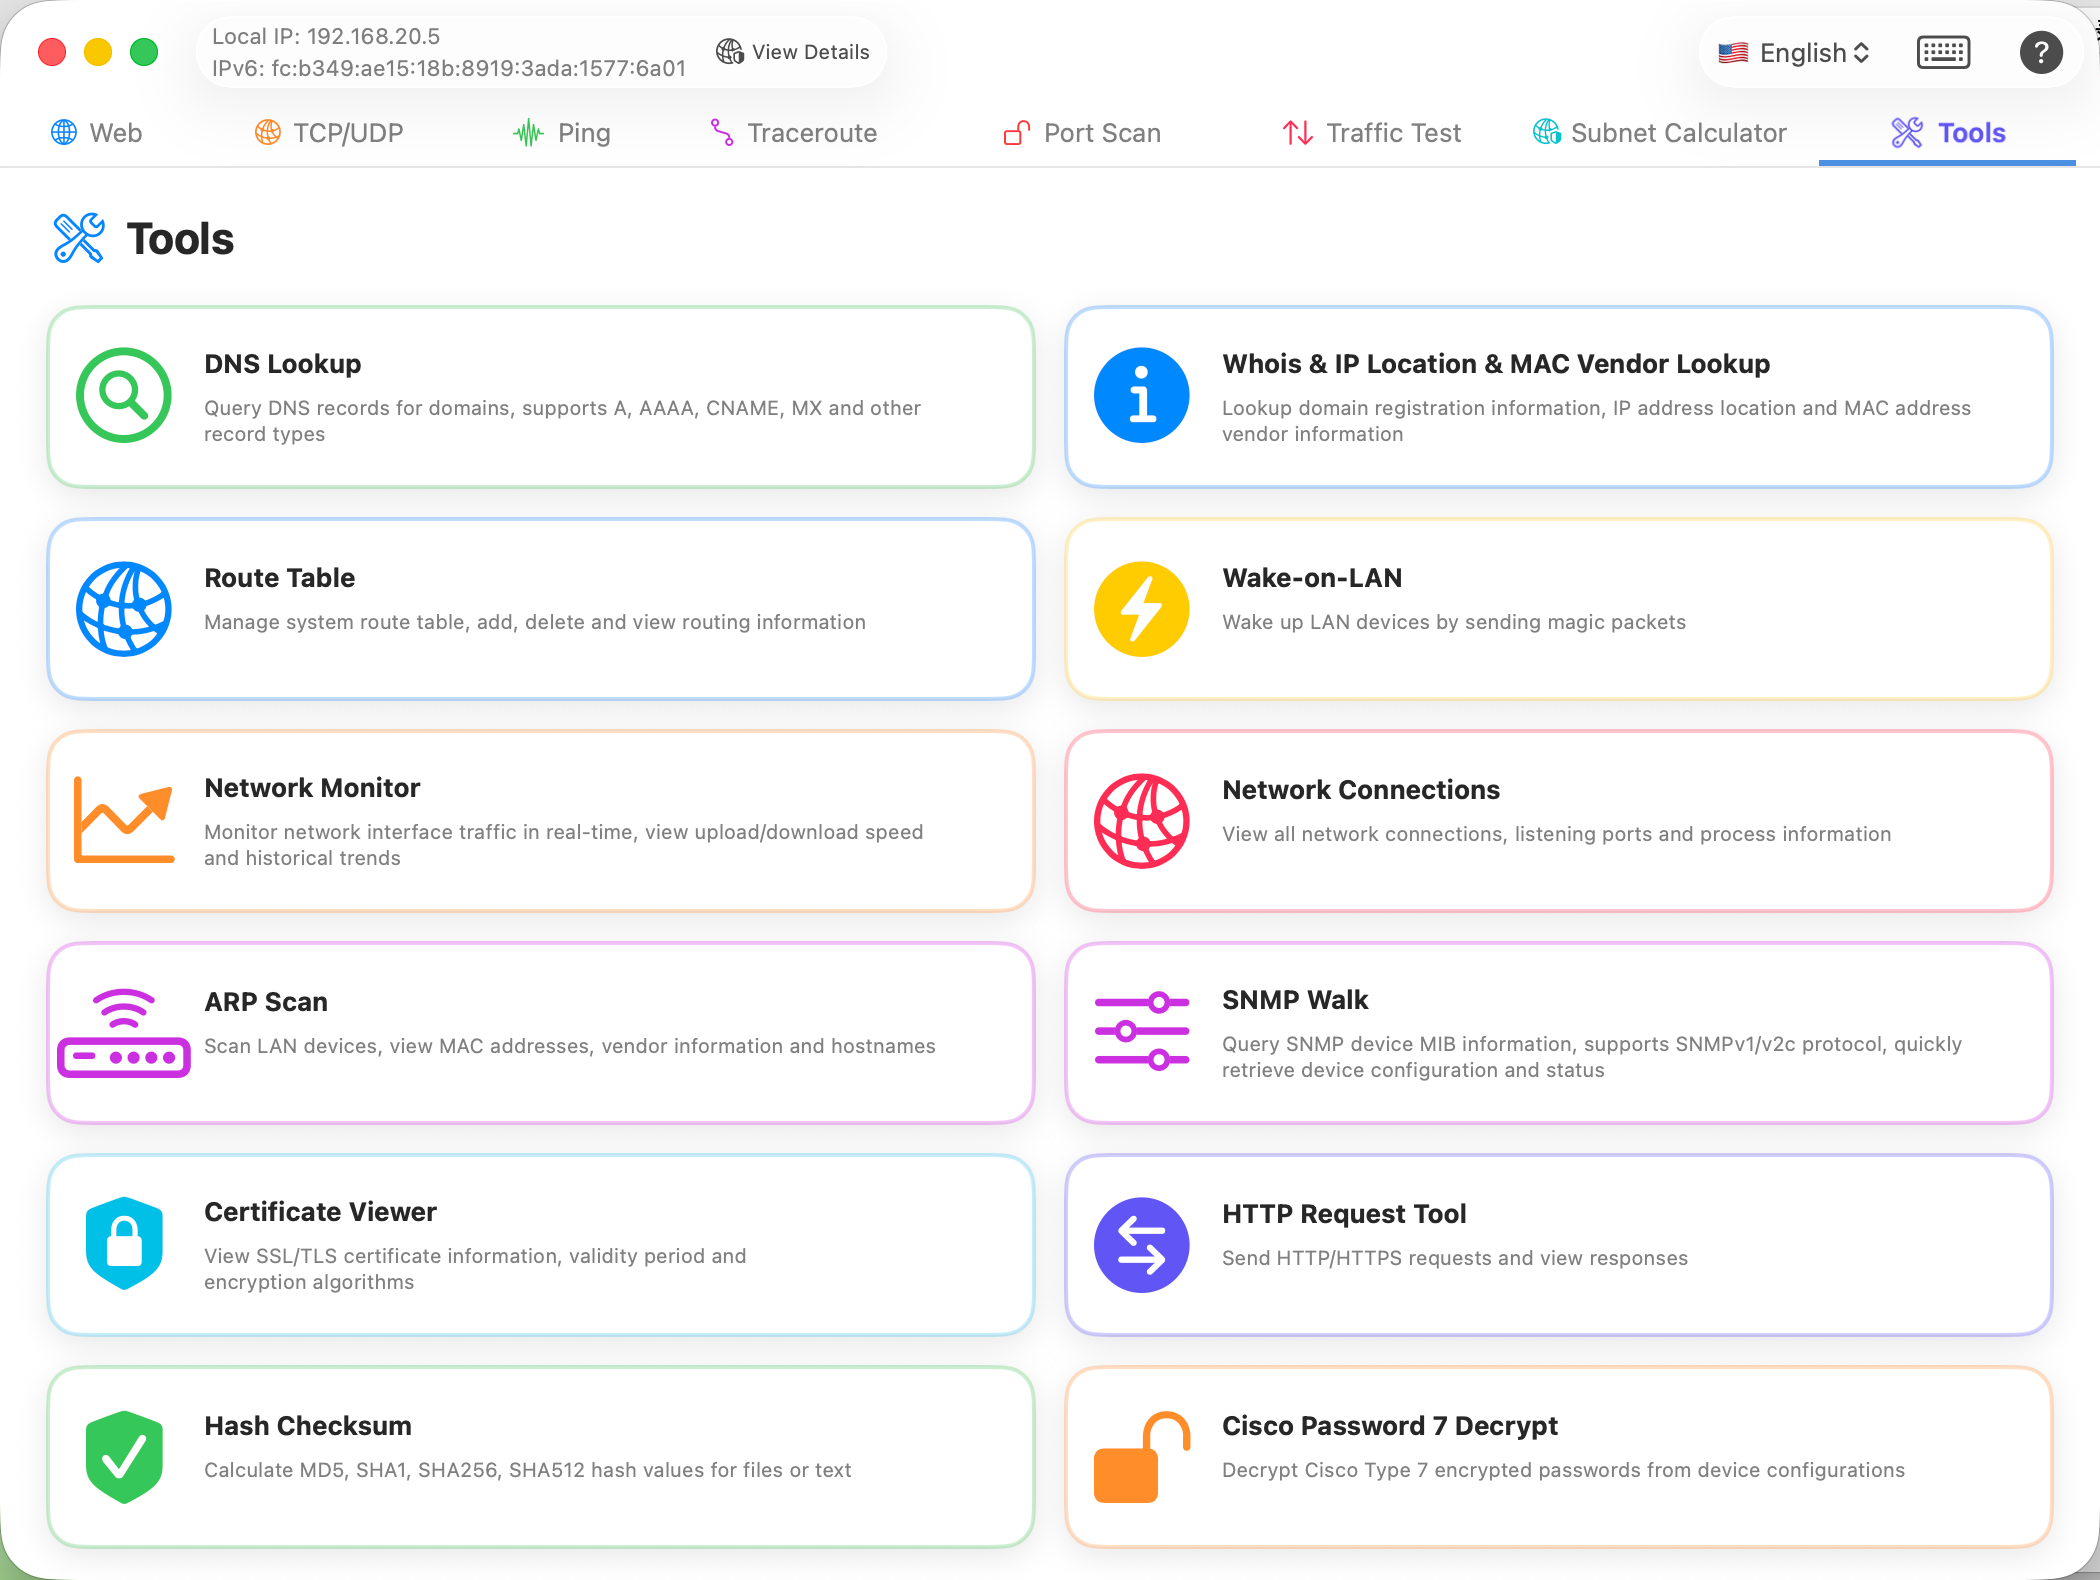Click the Network Connections red globe icon
This screenshot has width=2100, height=1580.
1141,820
